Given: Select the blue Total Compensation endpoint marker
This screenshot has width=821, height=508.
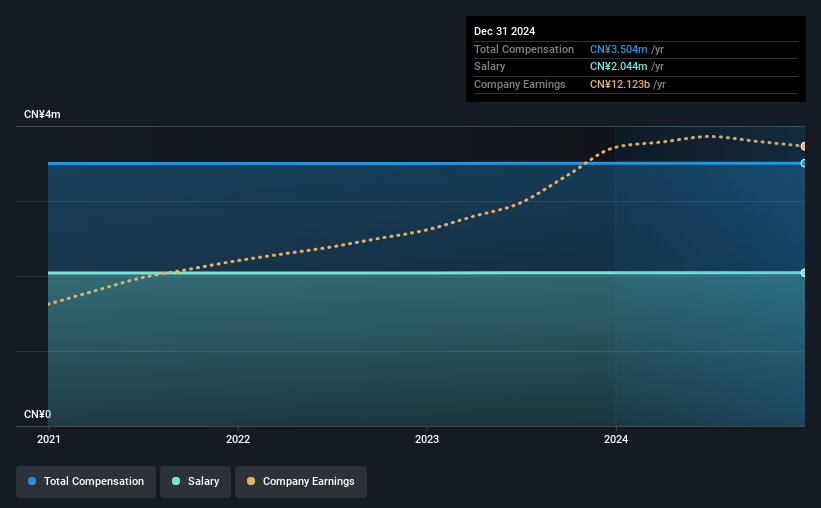Looking at the screenshot, I should (803, 163).
